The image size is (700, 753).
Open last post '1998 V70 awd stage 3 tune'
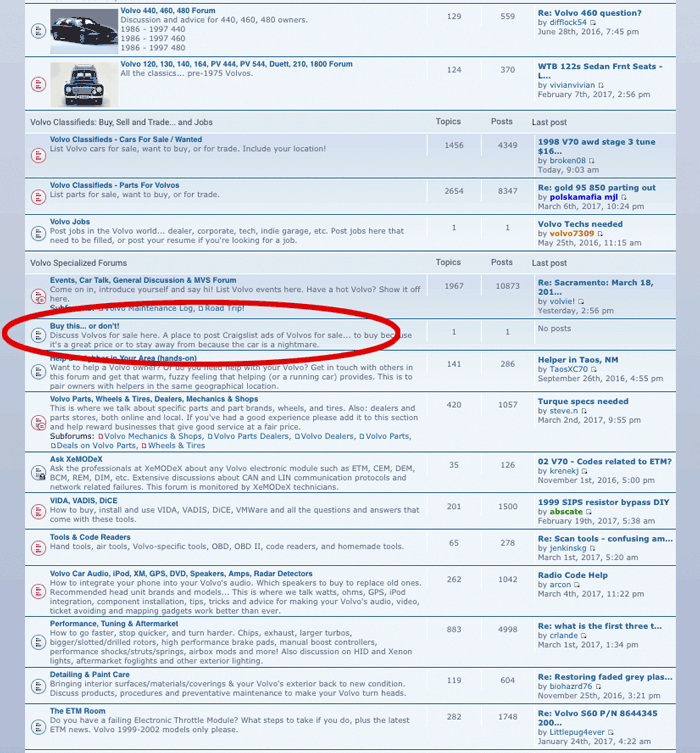(596, 146)
